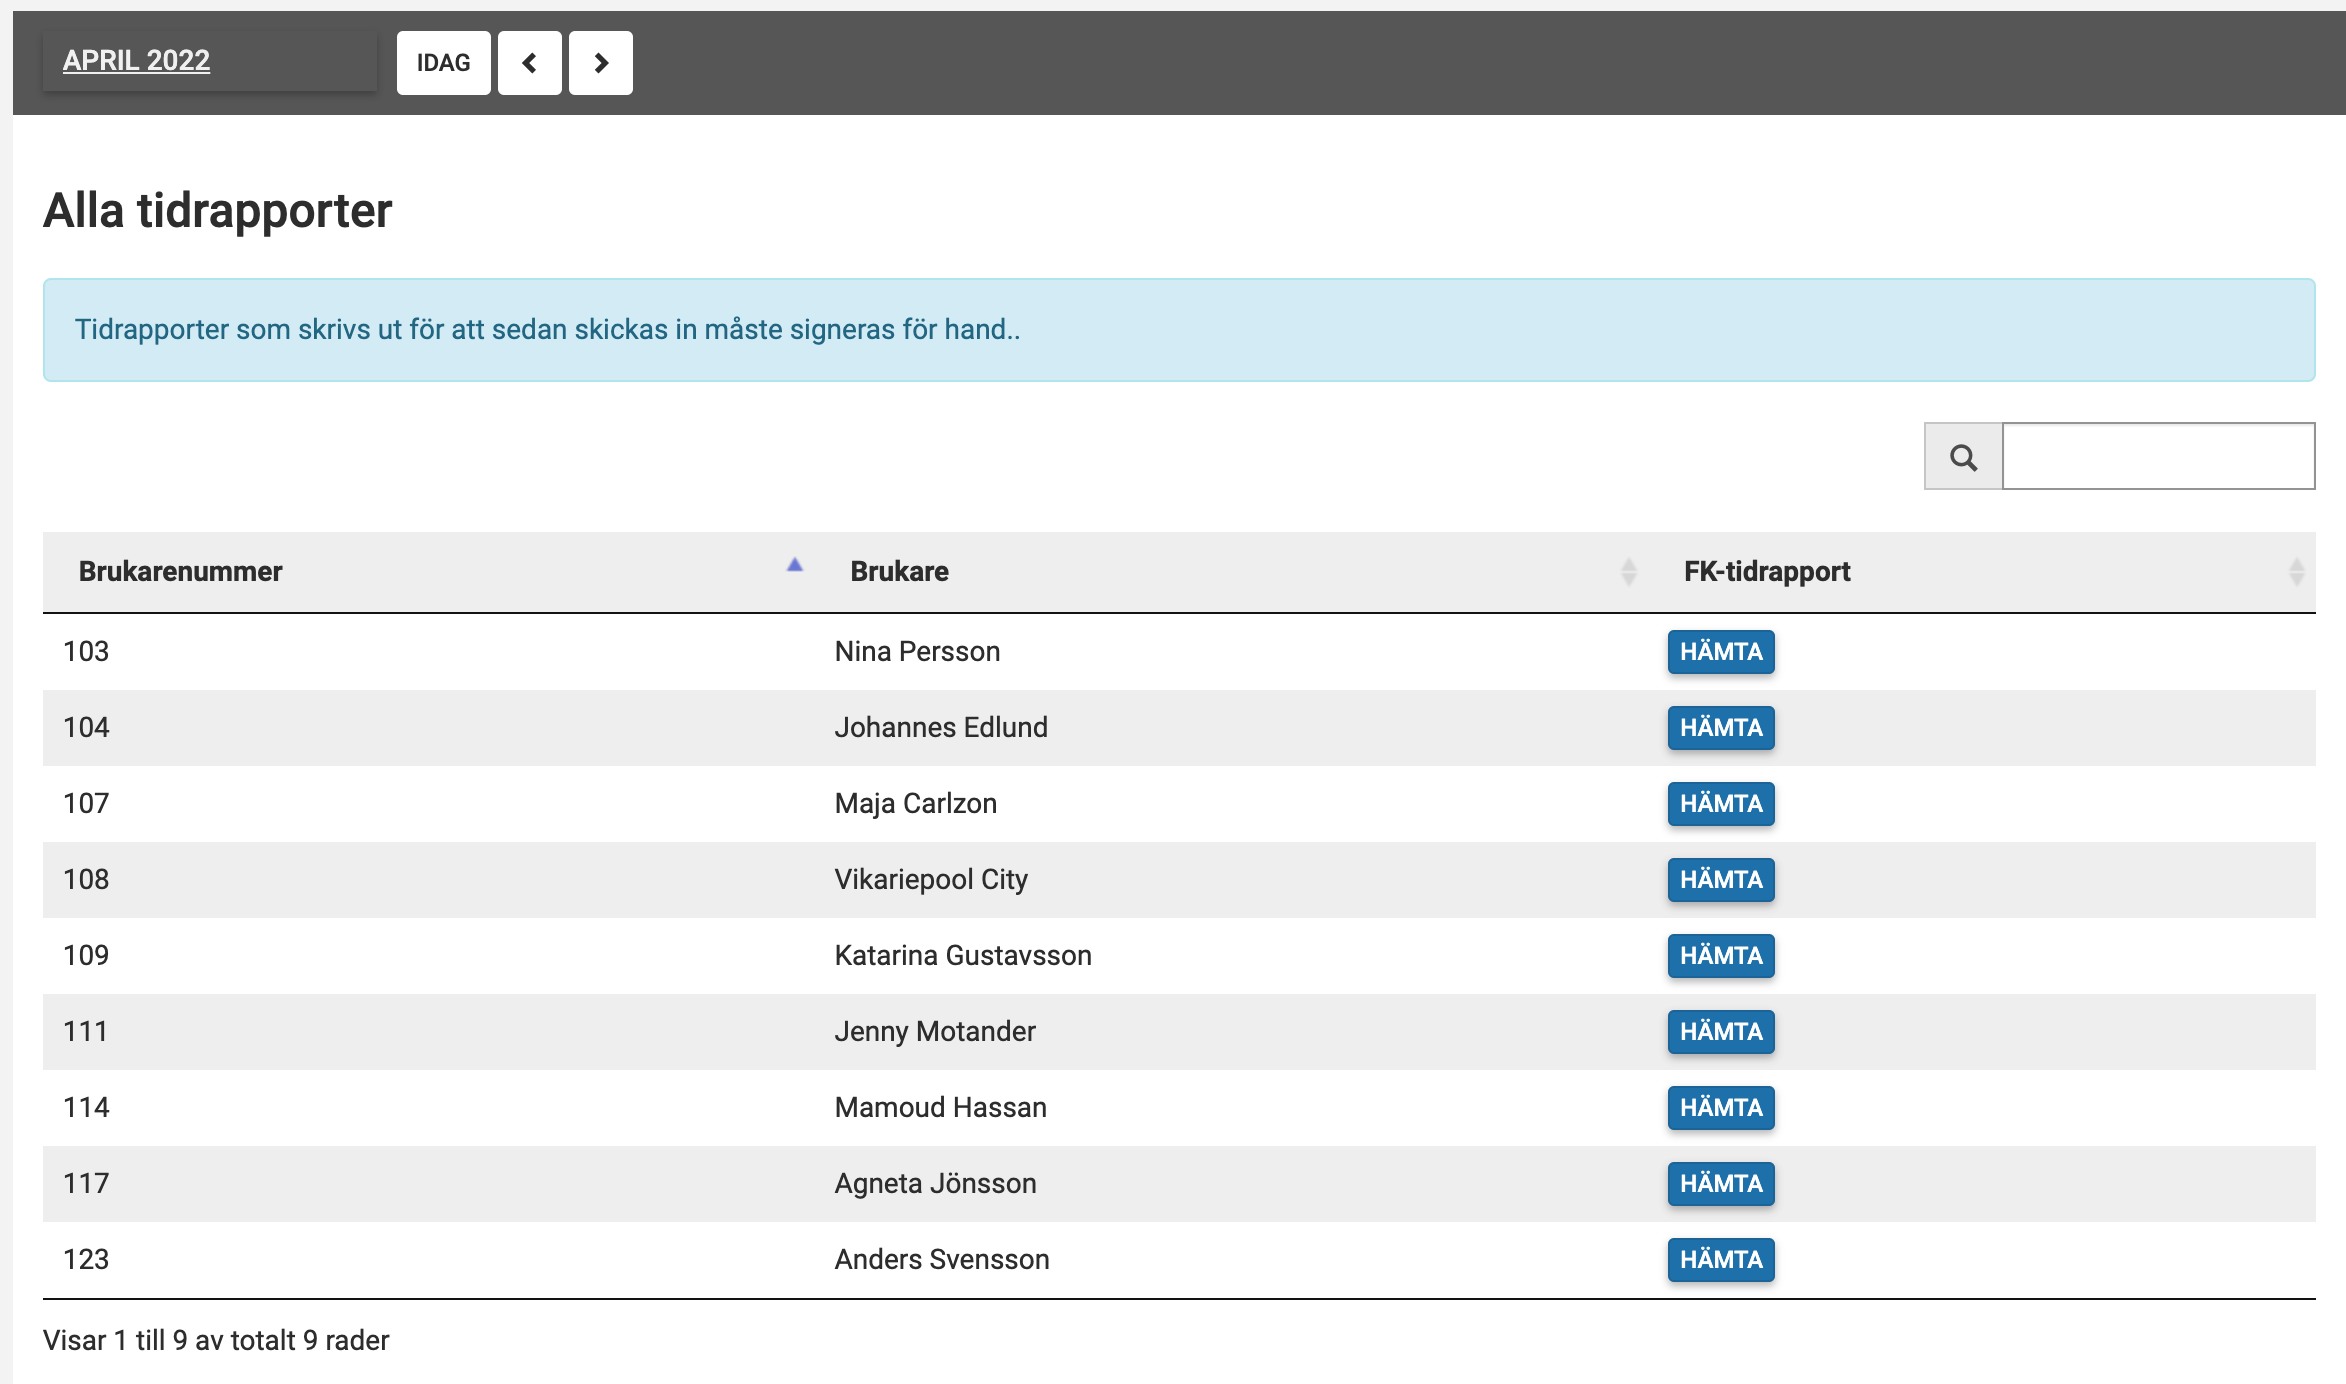Click the FK-tidrapport column header
The width and height of the screenshot is (2346, 1384).
(x=1766, y=572)
